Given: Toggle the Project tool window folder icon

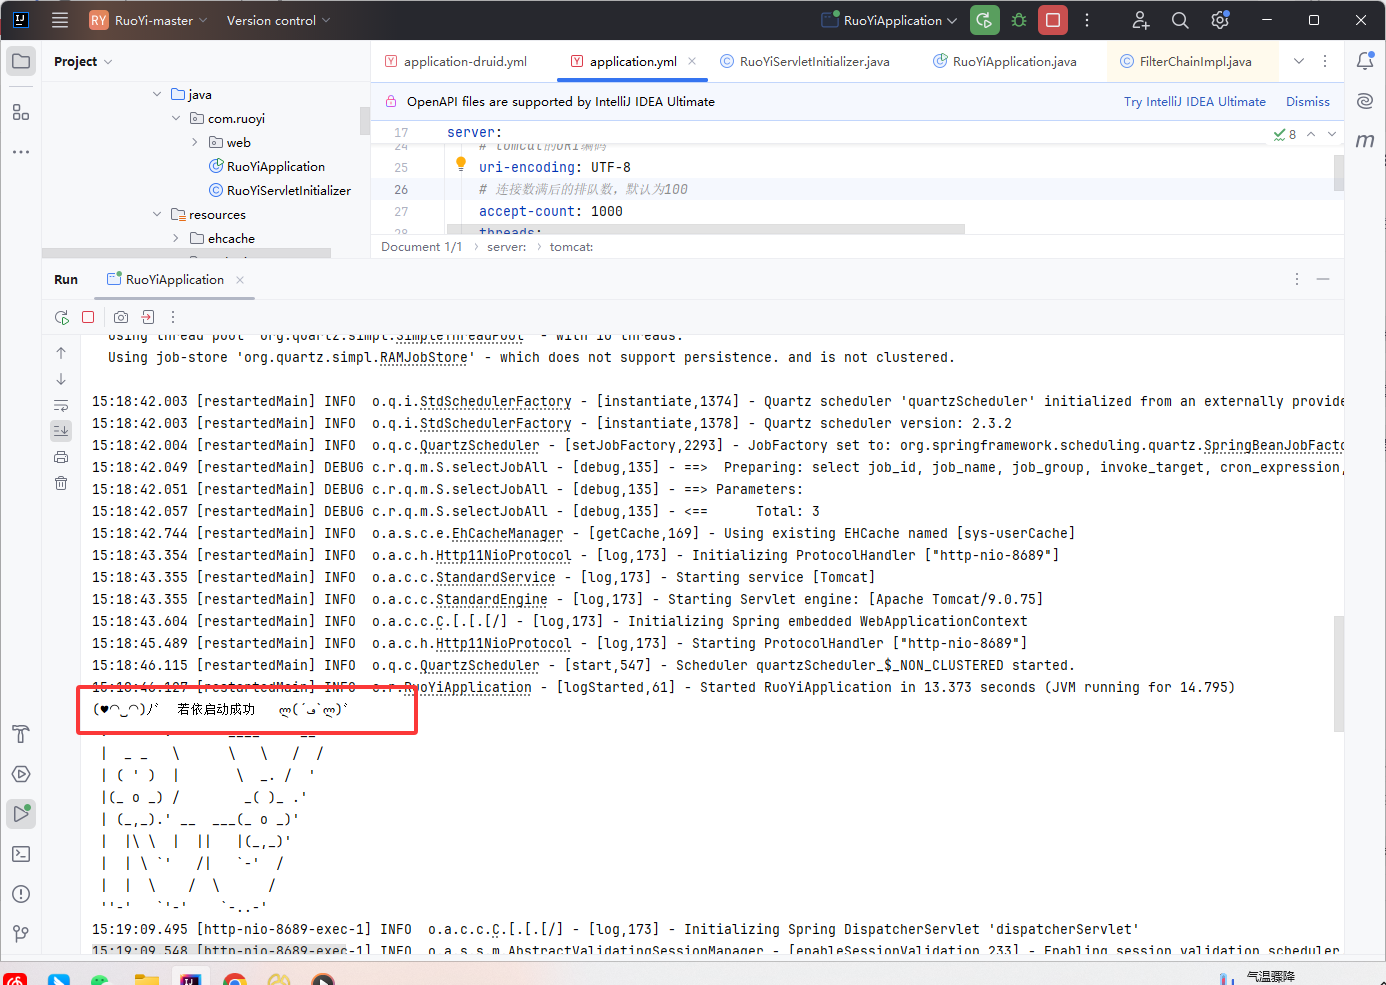Looking at the screenshot, I should pos(21,61).
